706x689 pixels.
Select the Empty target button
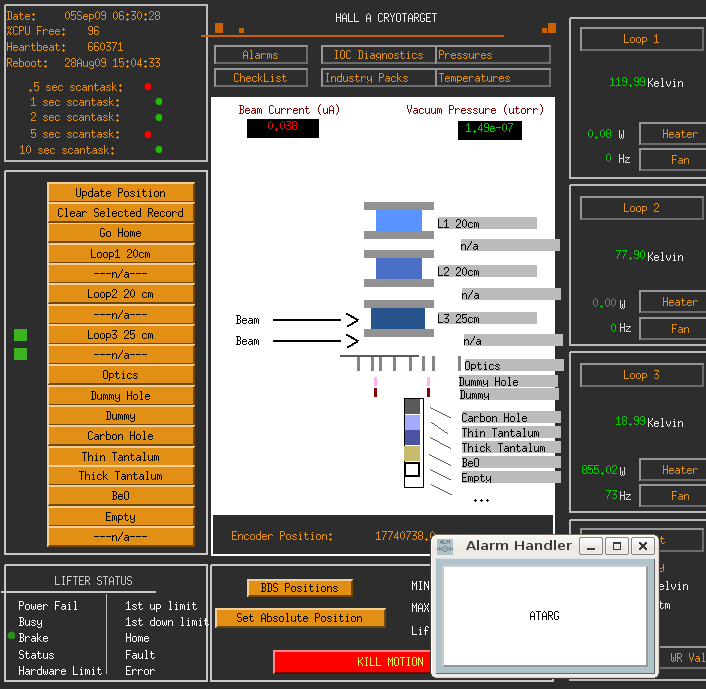[121, 517]
